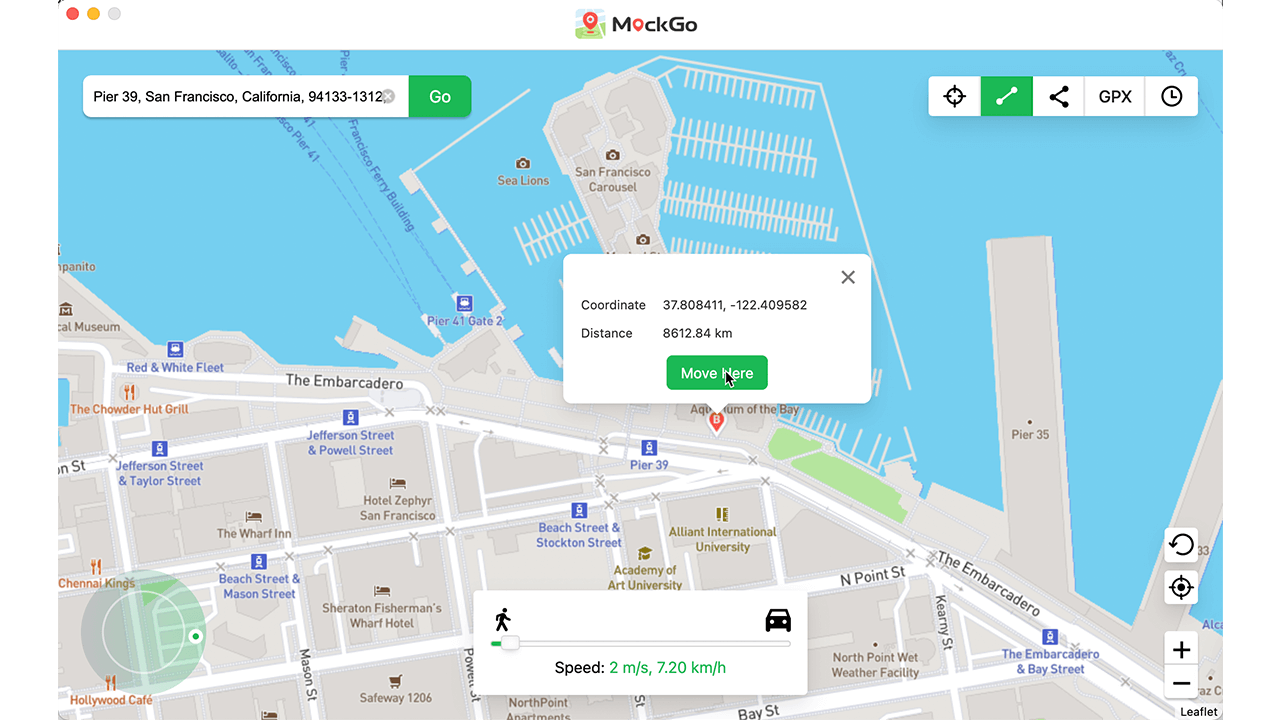Zoom in with the plus button

click(x=1181, y=648)
